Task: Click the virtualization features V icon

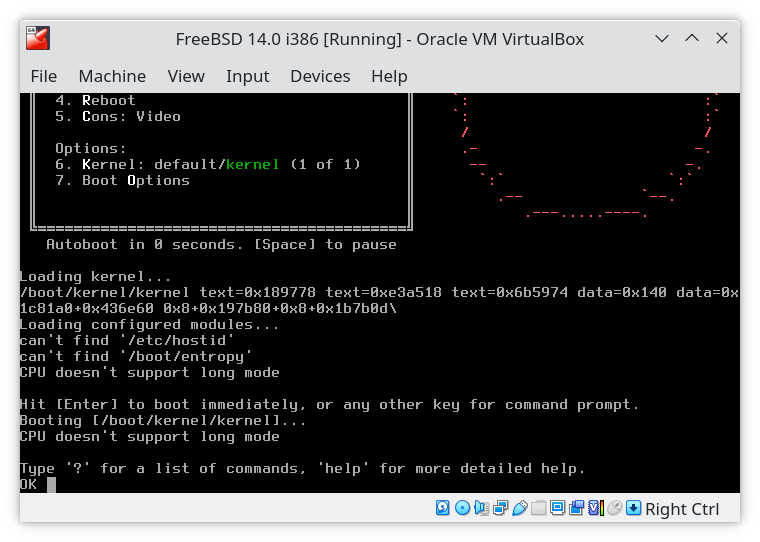Action: [595, 508]
